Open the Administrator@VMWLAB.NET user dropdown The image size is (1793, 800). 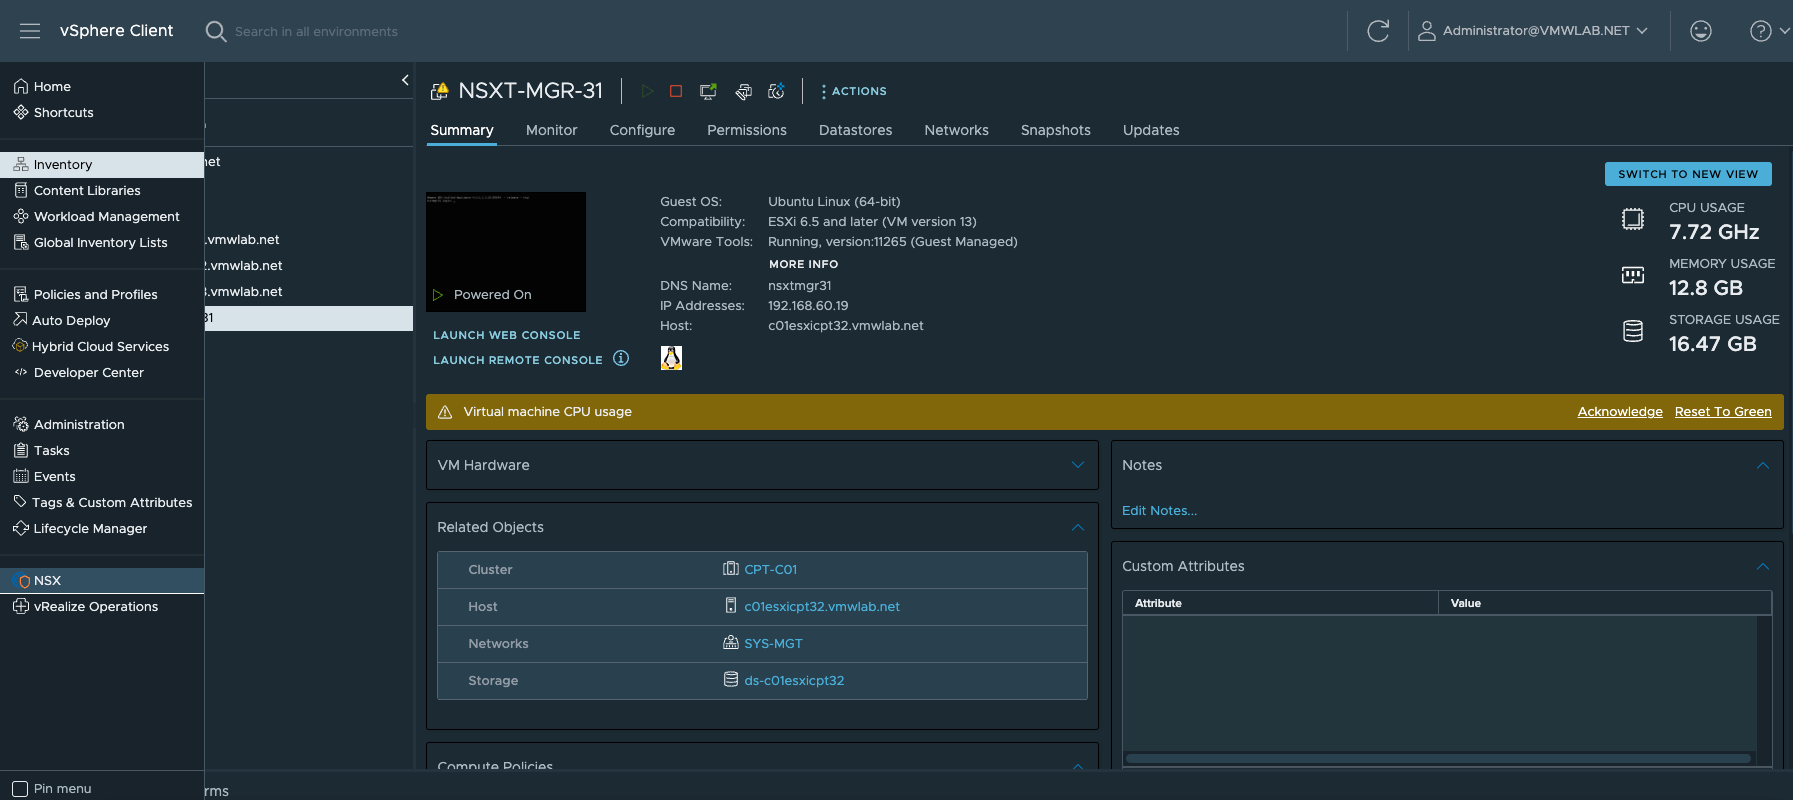pyautogui.click(x=1533, y=31)
